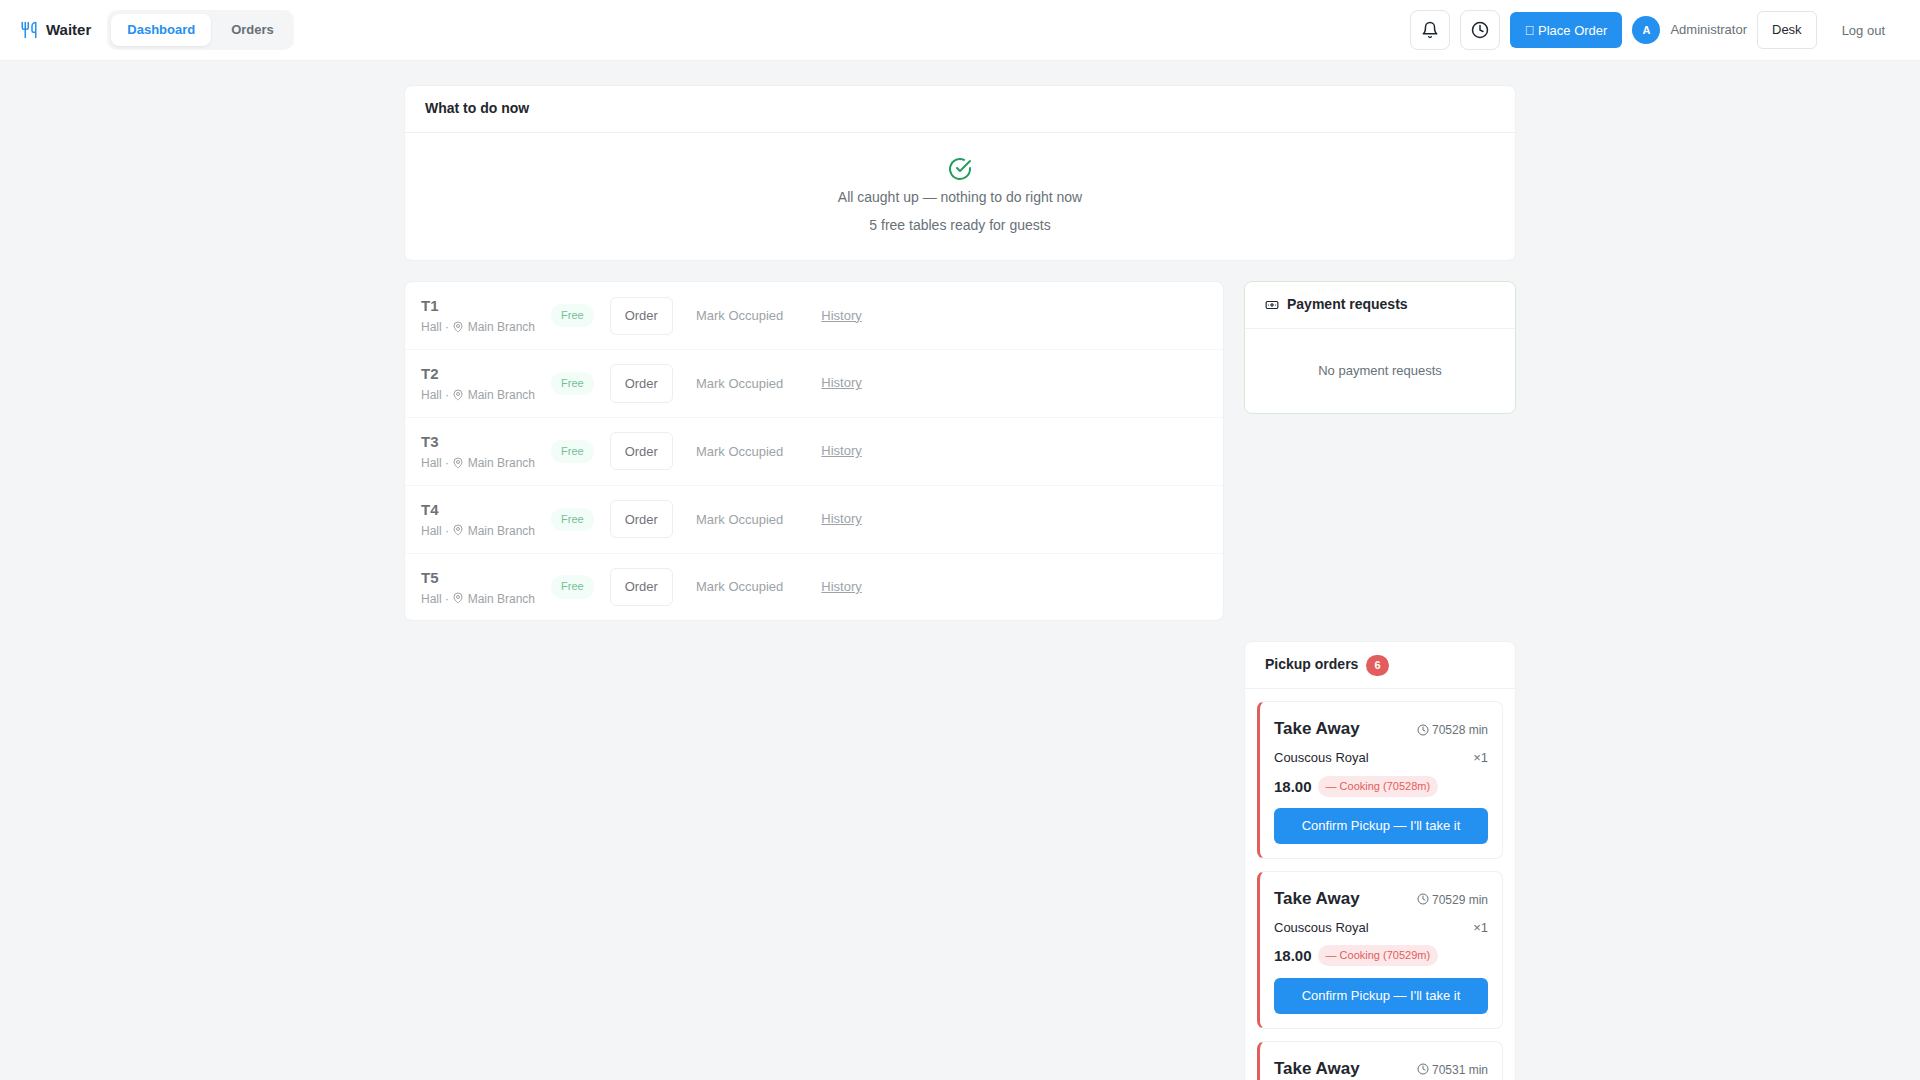Image resolution: width=1920 pixels, height=1080 pixels.
Task: Open the Desk view button
Action: 1787,30
